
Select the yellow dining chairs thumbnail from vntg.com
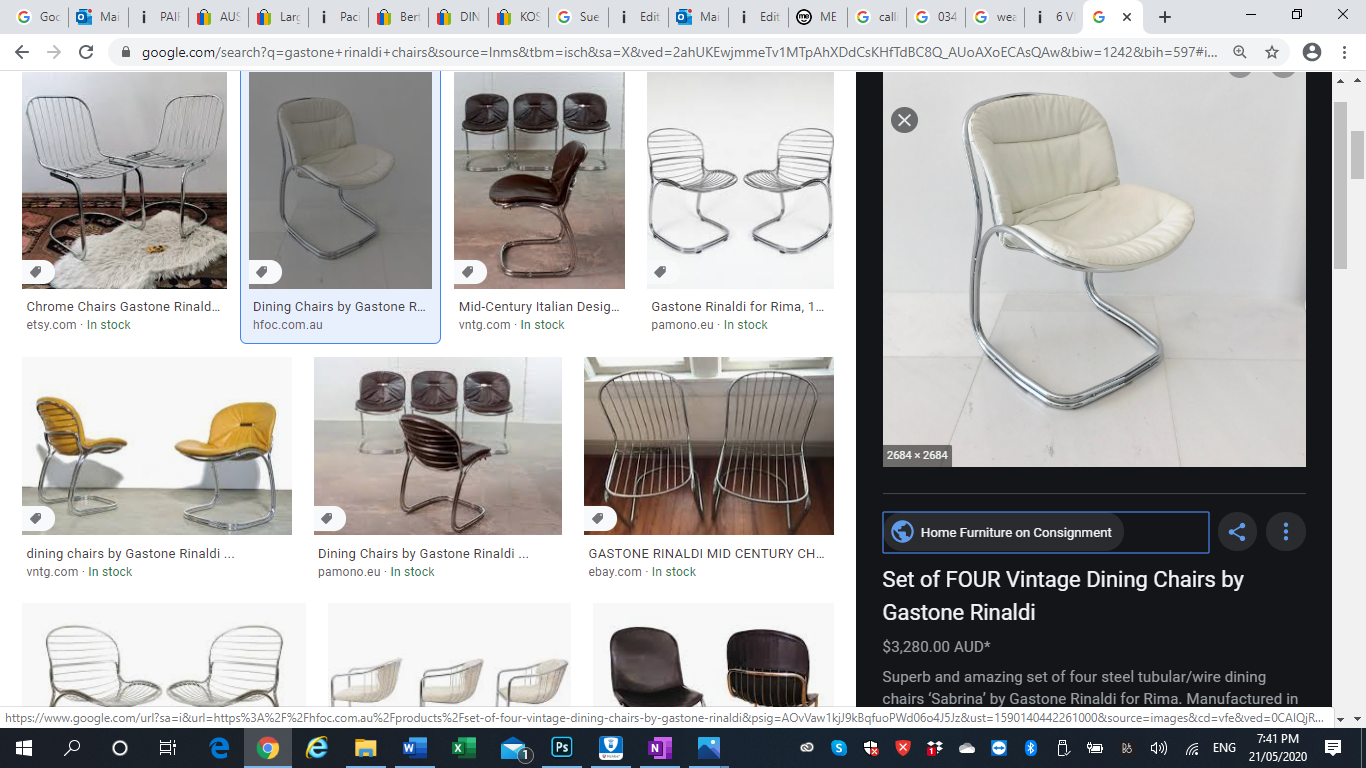pyautogui.click(x=157, y=446)
